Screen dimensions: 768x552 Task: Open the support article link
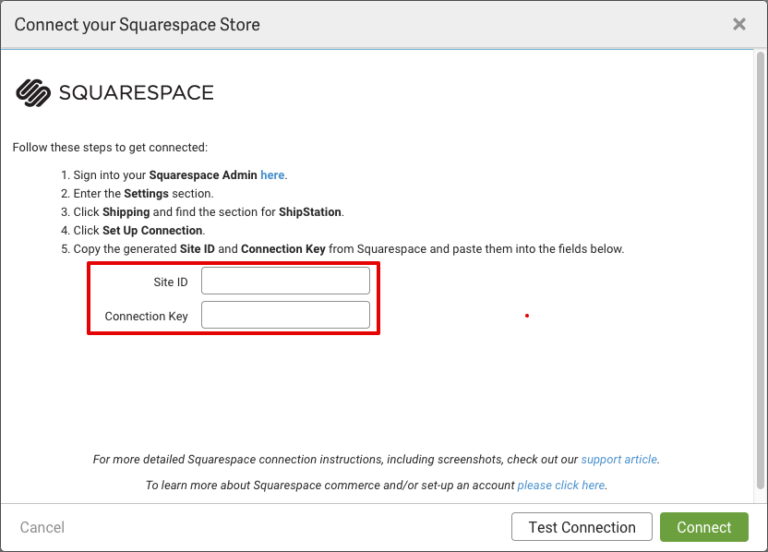[x=619, y=459]
